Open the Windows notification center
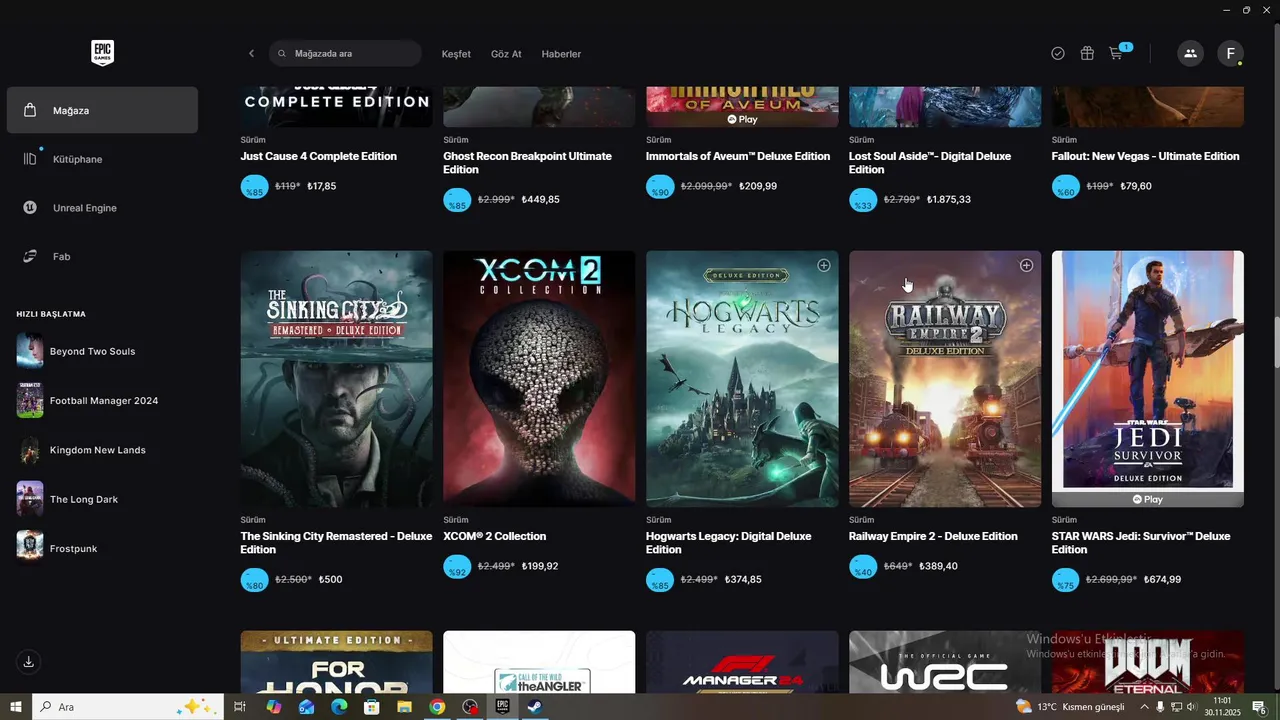 point(1259,707)
